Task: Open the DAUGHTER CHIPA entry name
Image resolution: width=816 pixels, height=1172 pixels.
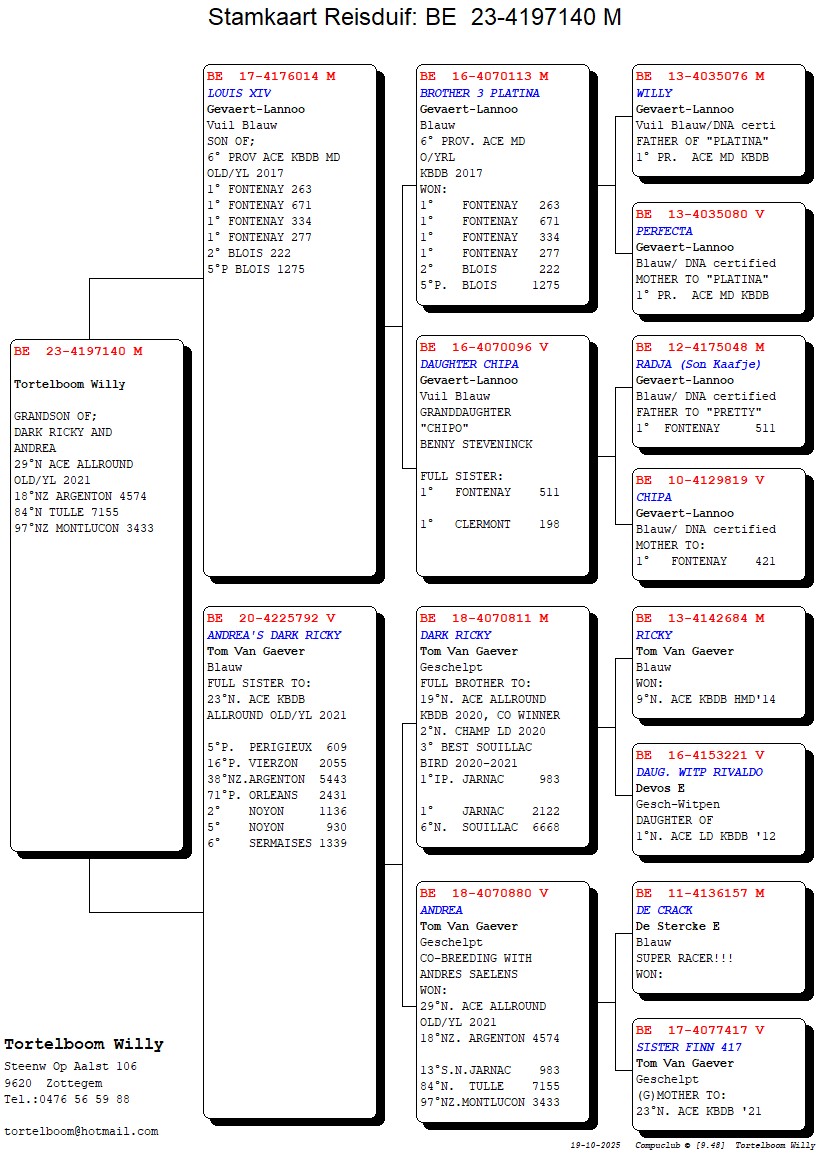Action: pyautogui.click(x=469, y=364)
